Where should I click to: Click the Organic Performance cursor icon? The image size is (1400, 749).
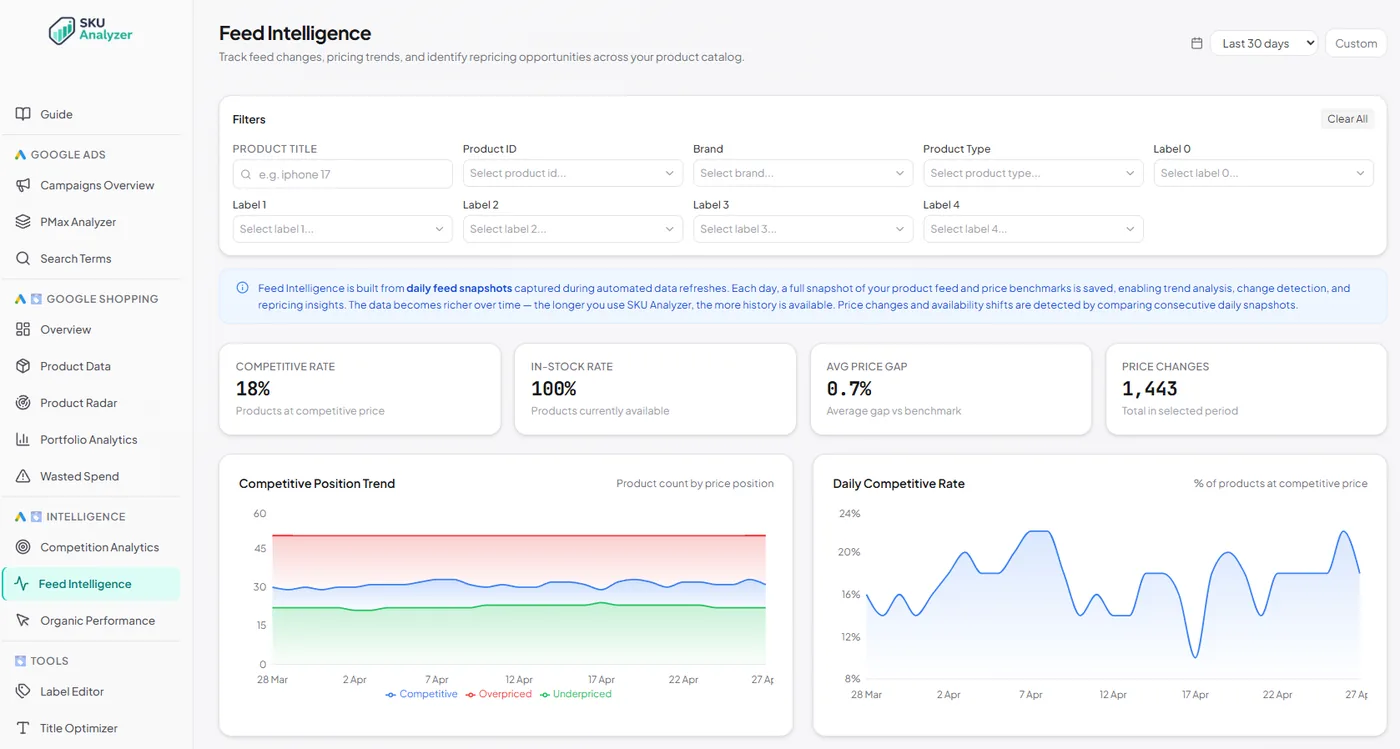click(23, 621)
